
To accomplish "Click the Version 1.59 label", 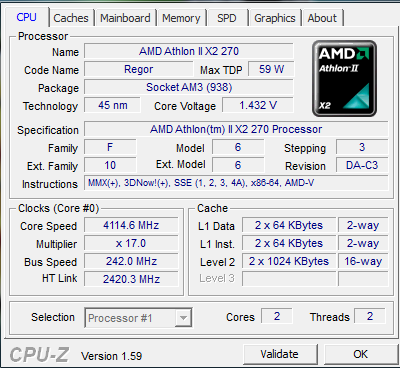I will pyautogui.click(x=112, y=356).
